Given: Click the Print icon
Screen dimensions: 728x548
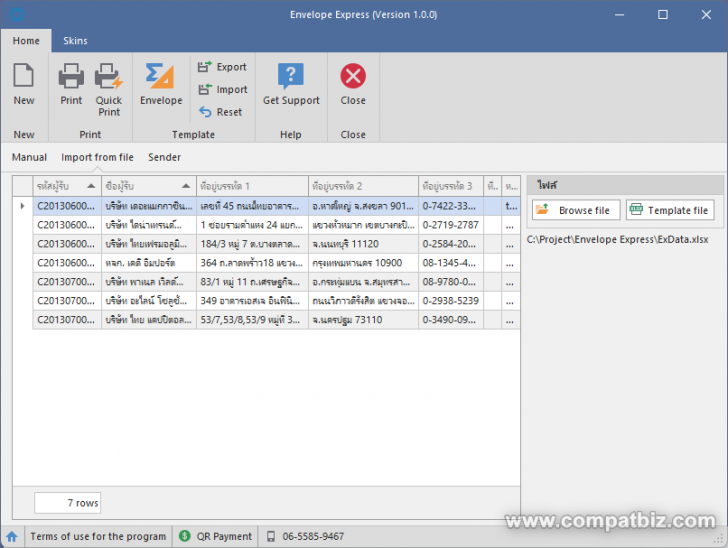Looking at the screenshot, I should coord(71,76).
